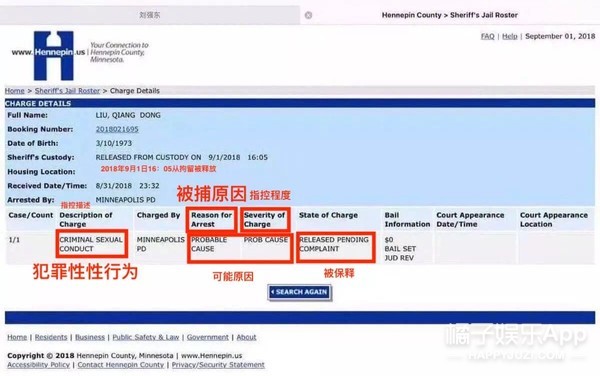
Task: Open Government footer link
Action: (x=208, y=337)
